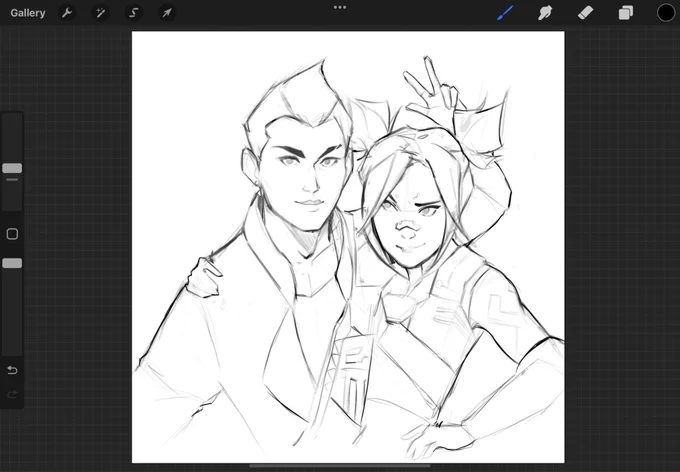The width and height of the screenshot is (680, 472).
Task: Click the brush opacity slider handle
Action: tap(12, 263)
